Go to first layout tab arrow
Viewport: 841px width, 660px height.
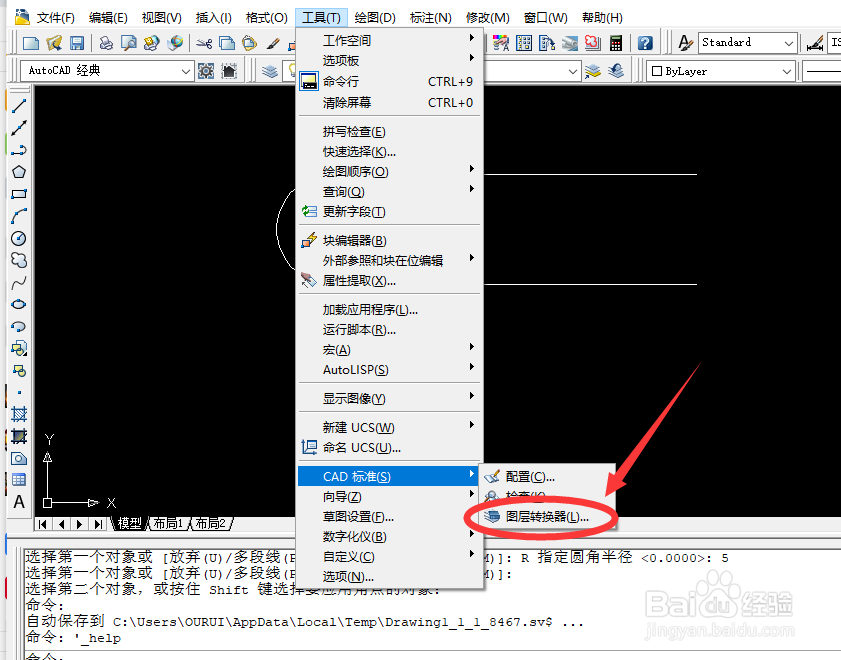coord(43,524)
